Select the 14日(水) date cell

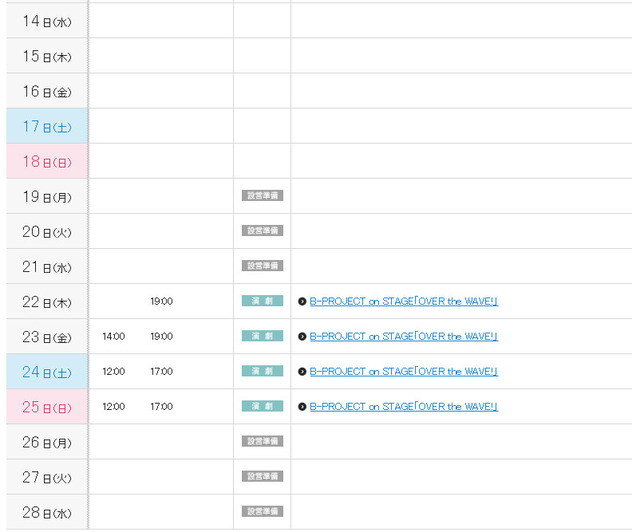[x=47, y=20]
